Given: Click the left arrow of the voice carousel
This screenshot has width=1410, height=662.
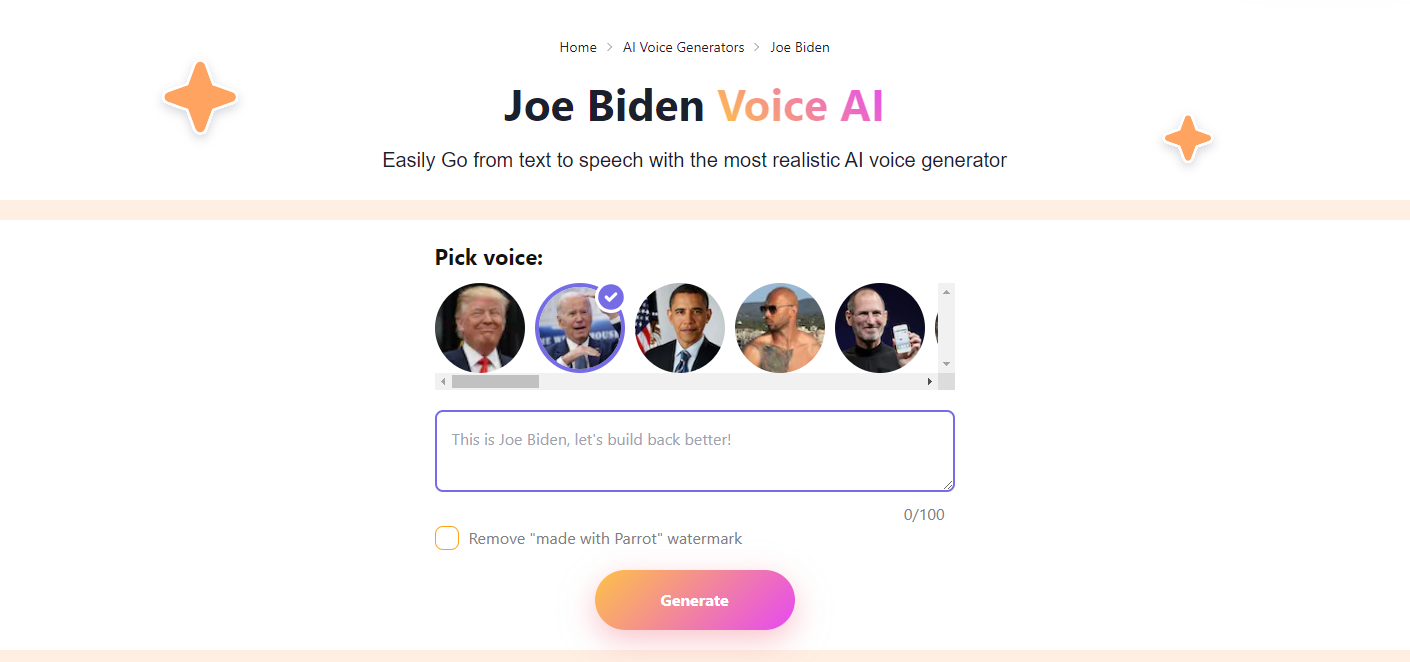Looking at the screenshot, I should (x=441, y=381).
